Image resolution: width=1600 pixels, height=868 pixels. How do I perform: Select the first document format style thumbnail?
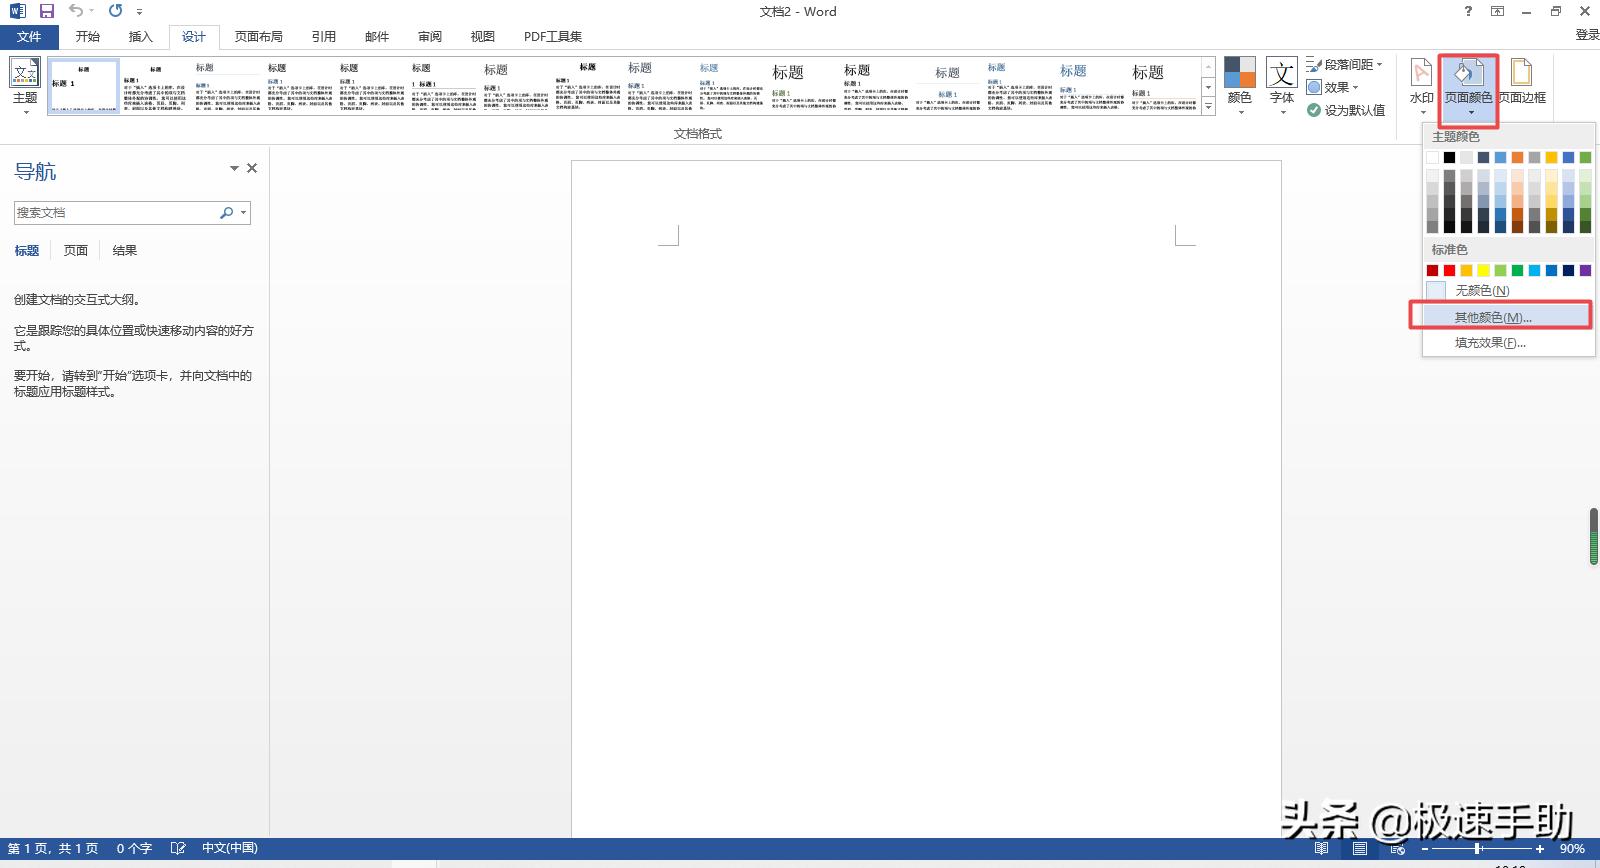(x=83, y=86)
